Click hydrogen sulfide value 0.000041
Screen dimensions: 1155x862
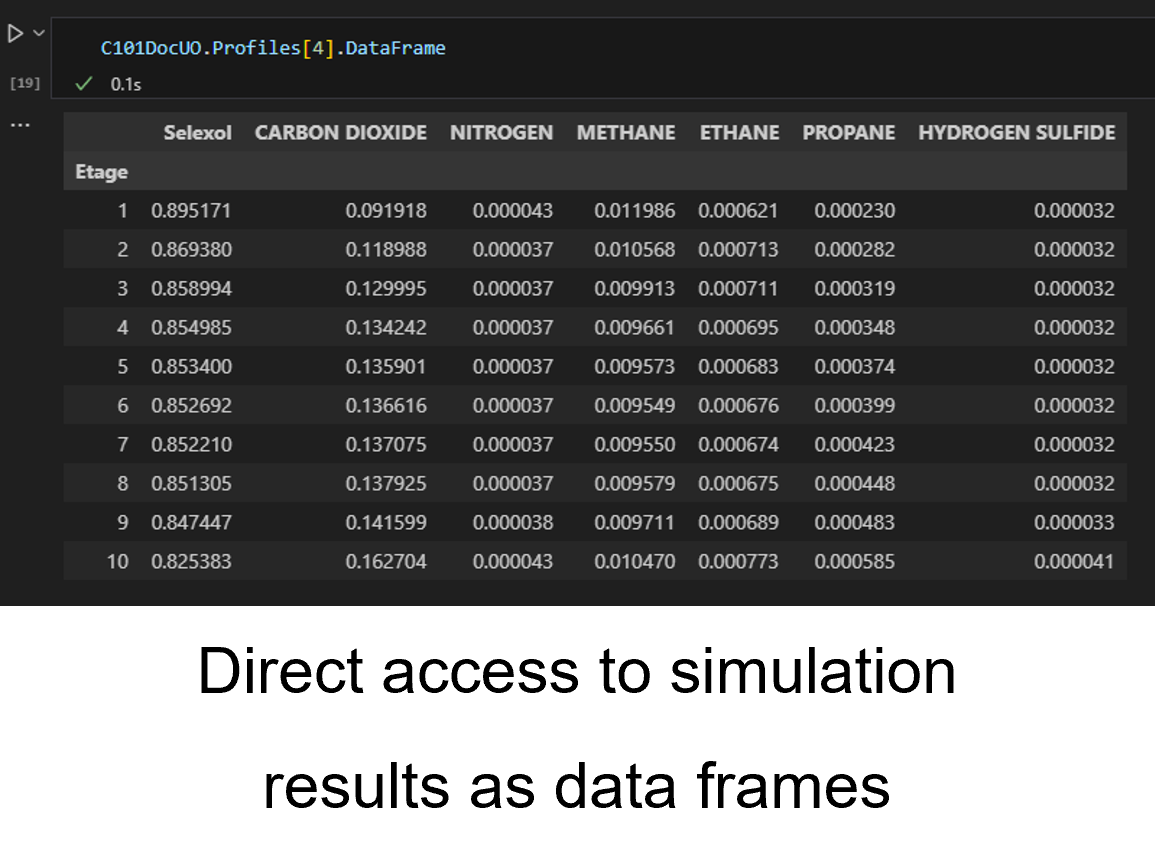[x=1074, y=562]
